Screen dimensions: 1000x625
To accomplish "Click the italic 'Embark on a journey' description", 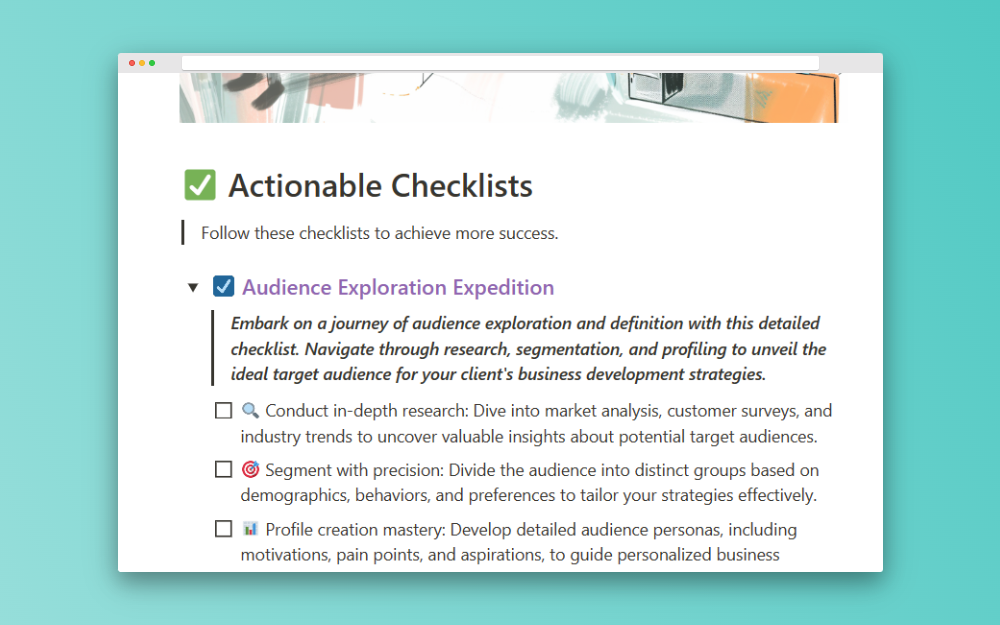I will [528, 349].
